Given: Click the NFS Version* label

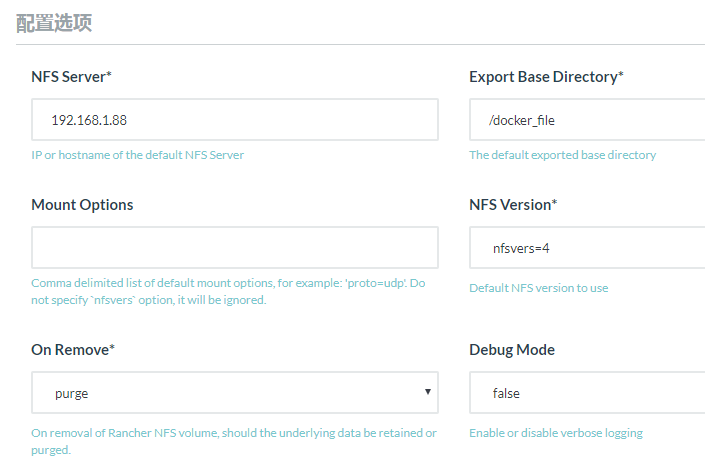Looking at the screenshot, I should tap(513, 204).
